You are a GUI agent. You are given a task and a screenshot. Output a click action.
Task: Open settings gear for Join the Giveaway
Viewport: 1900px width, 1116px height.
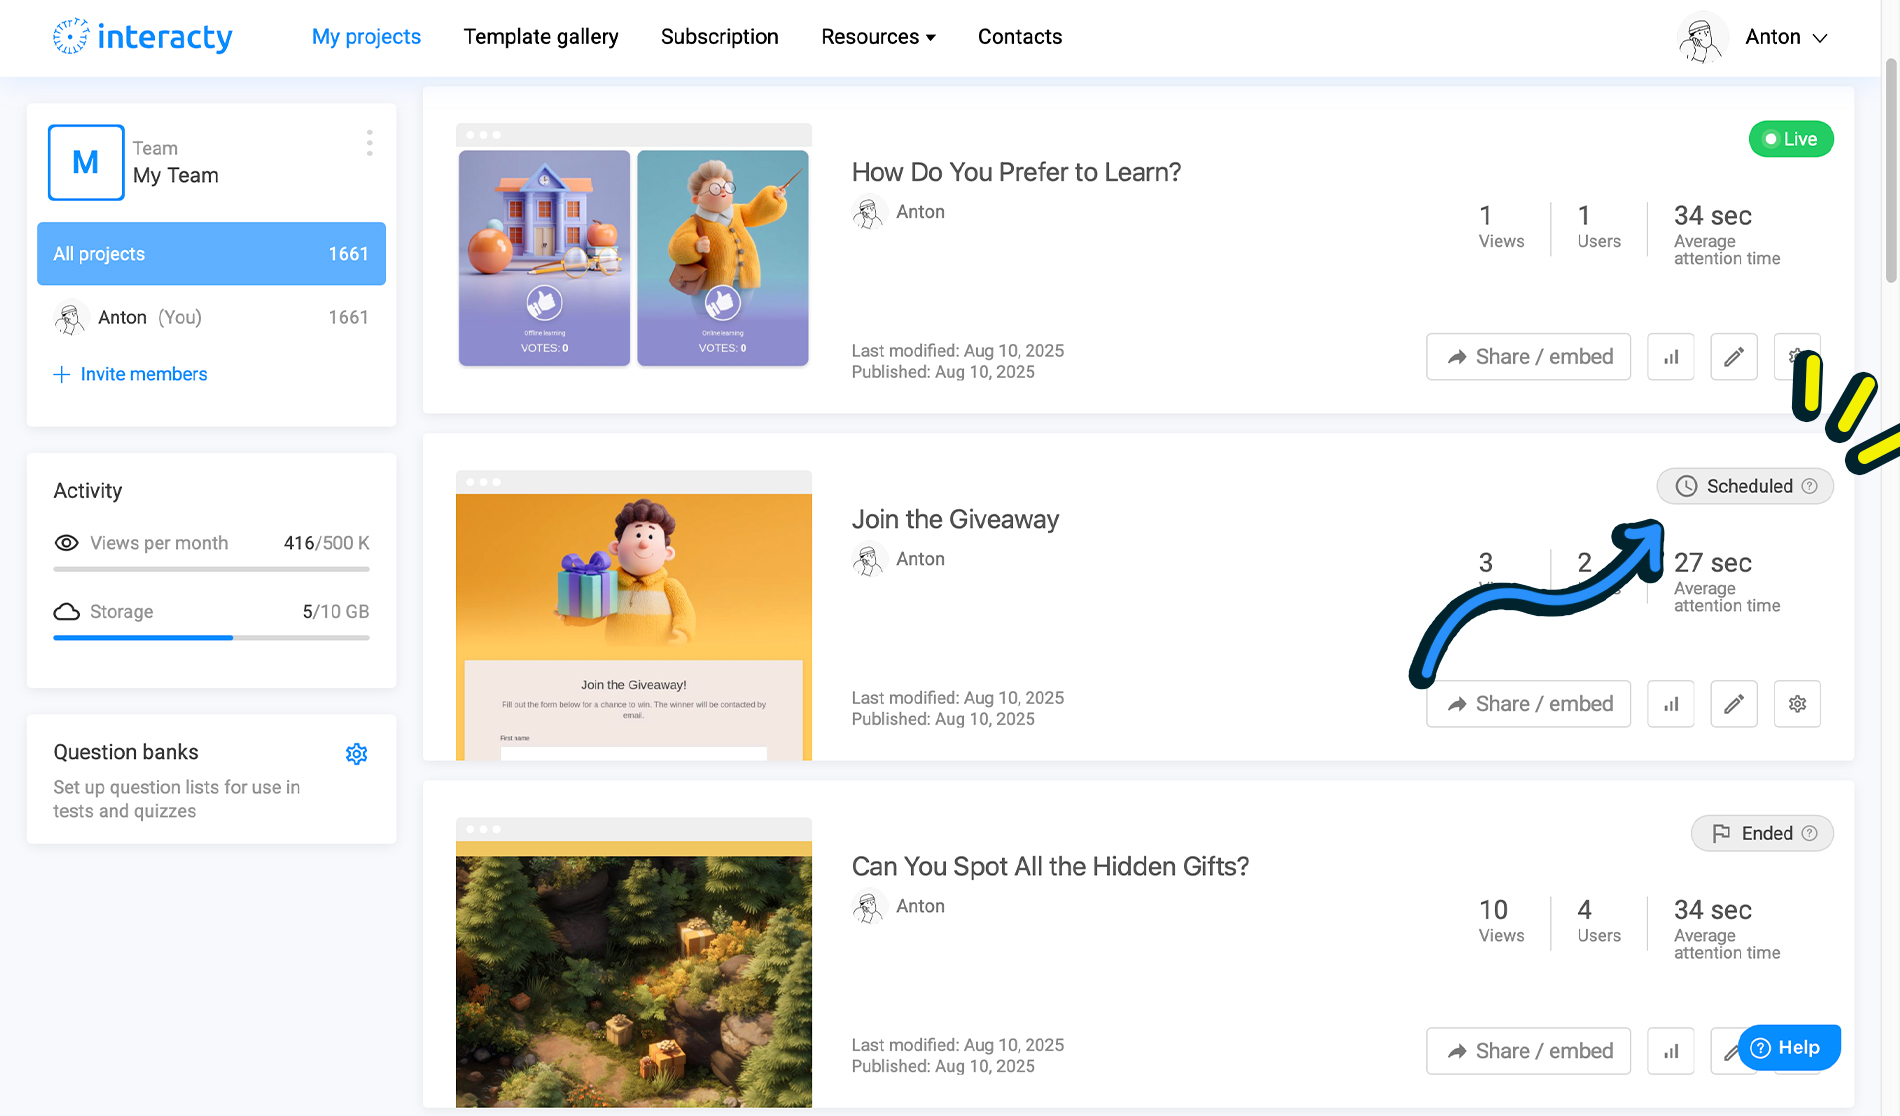(1797, 704)
